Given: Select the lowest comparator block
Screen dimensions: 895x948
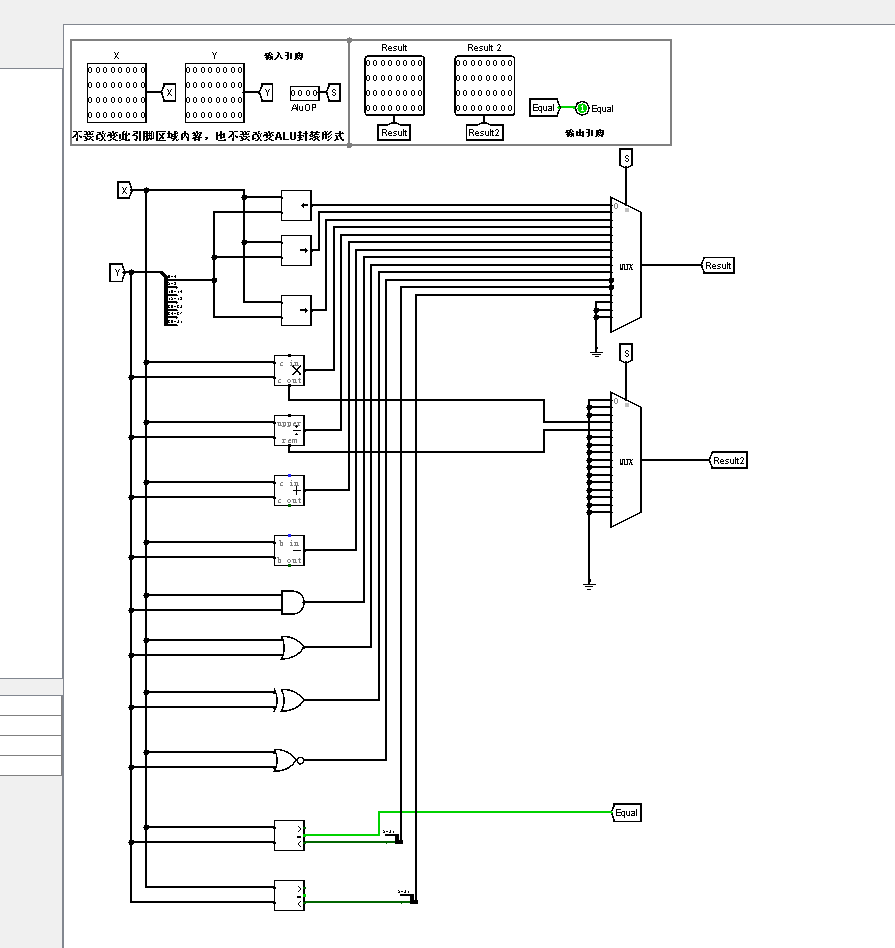Looking at the screenshot, I should (289, 895).
